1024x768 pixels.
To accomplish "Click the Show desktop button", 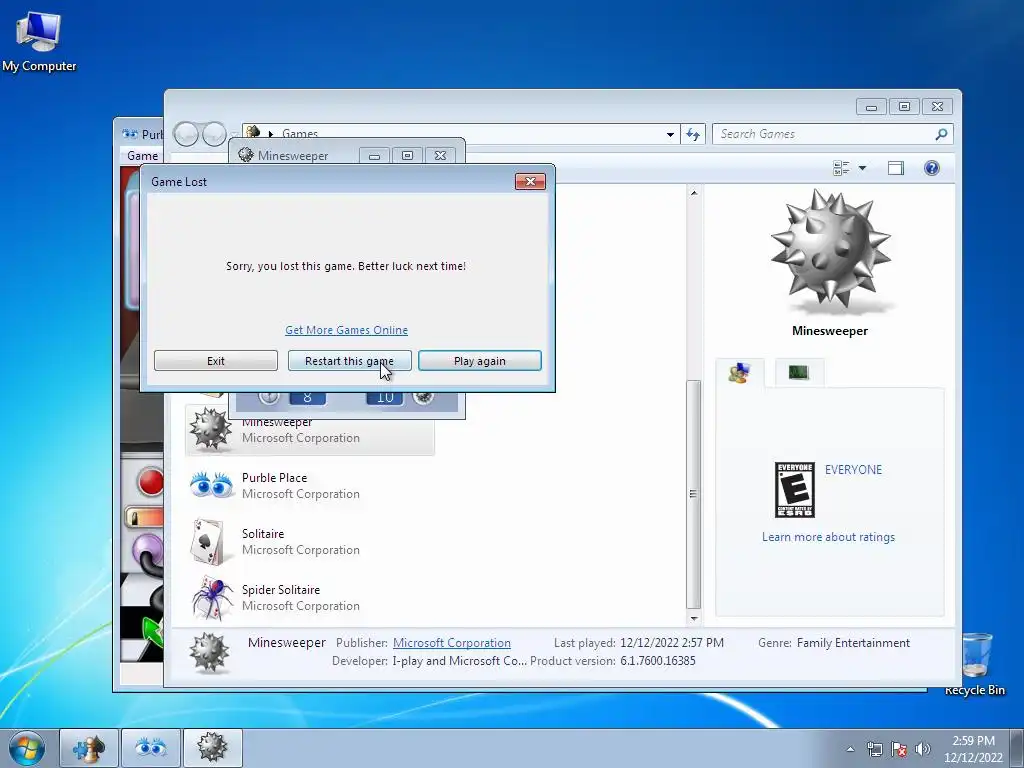I will point(1016,748).
